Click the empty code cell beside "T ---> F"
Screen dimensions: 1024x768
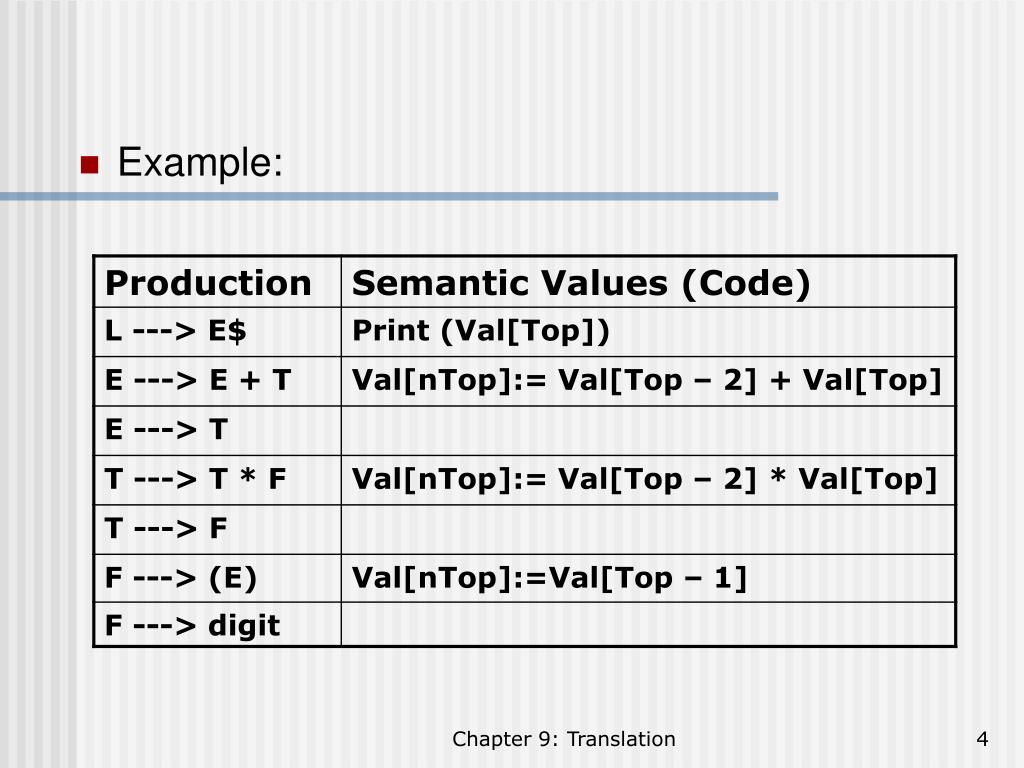648,529
